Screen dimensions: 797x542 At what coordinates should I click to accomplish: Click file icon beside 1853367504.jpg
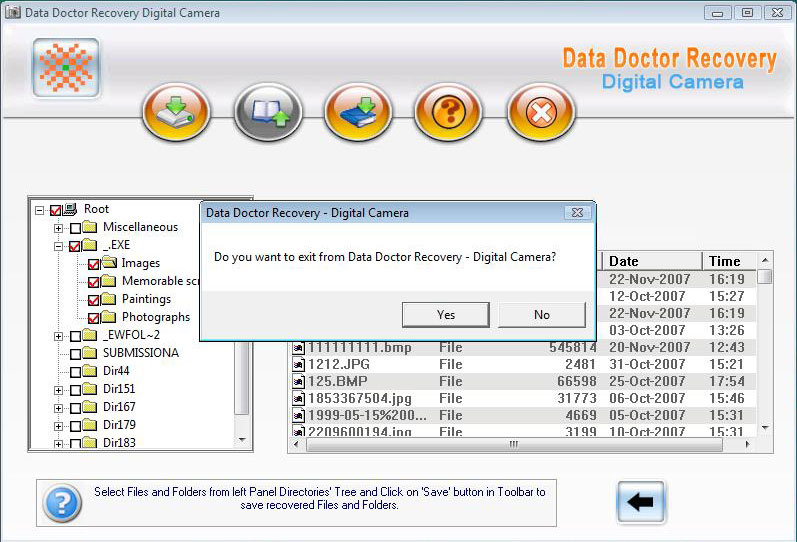(x=298, y=399)
